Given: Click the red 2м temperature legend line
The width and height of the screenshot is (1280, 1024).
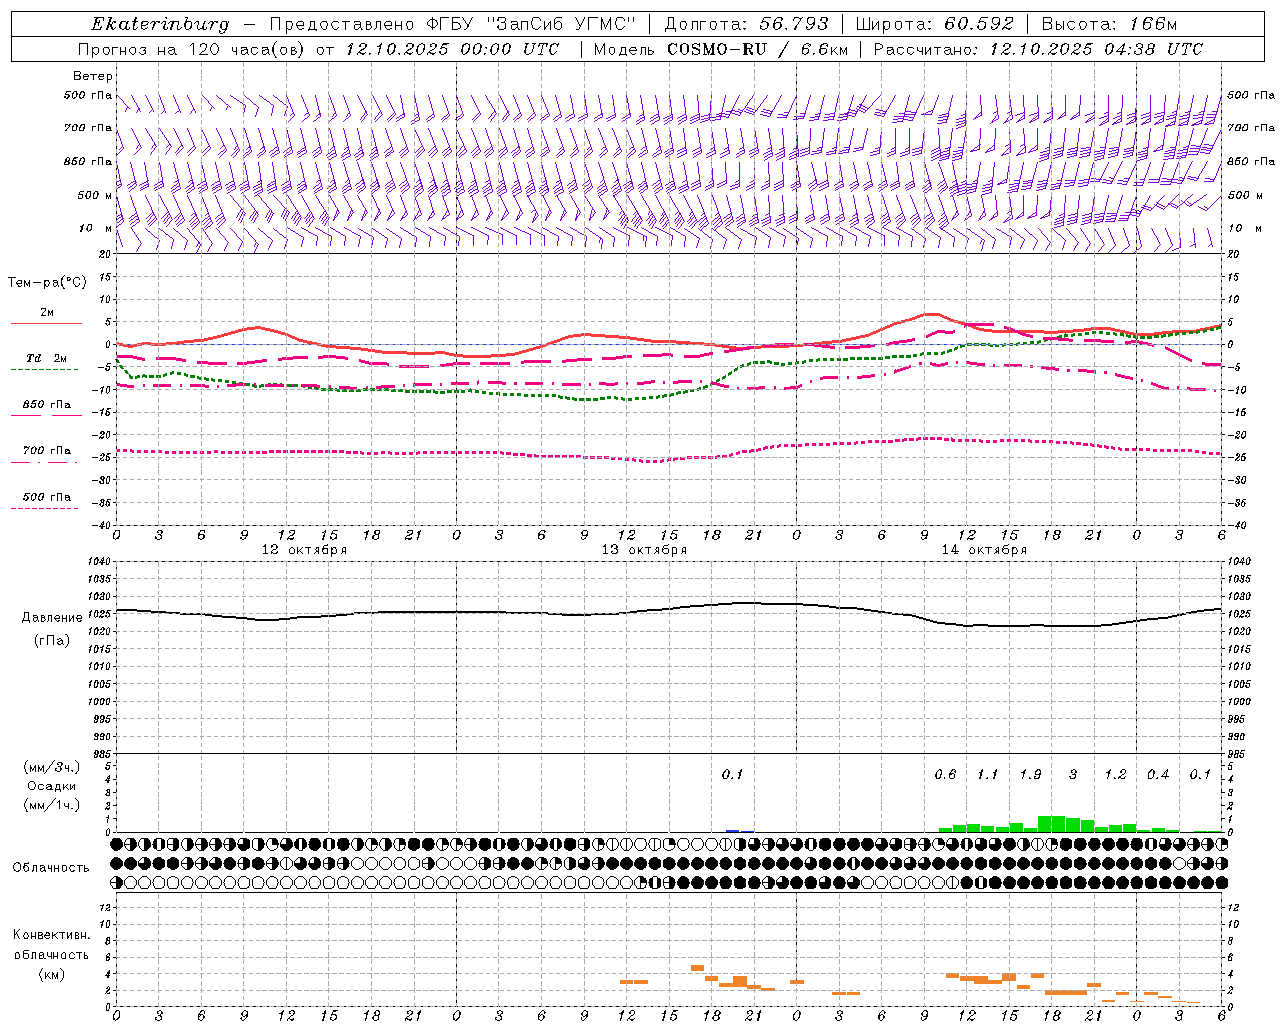Looking at the screenshot, I should (46, 323).
